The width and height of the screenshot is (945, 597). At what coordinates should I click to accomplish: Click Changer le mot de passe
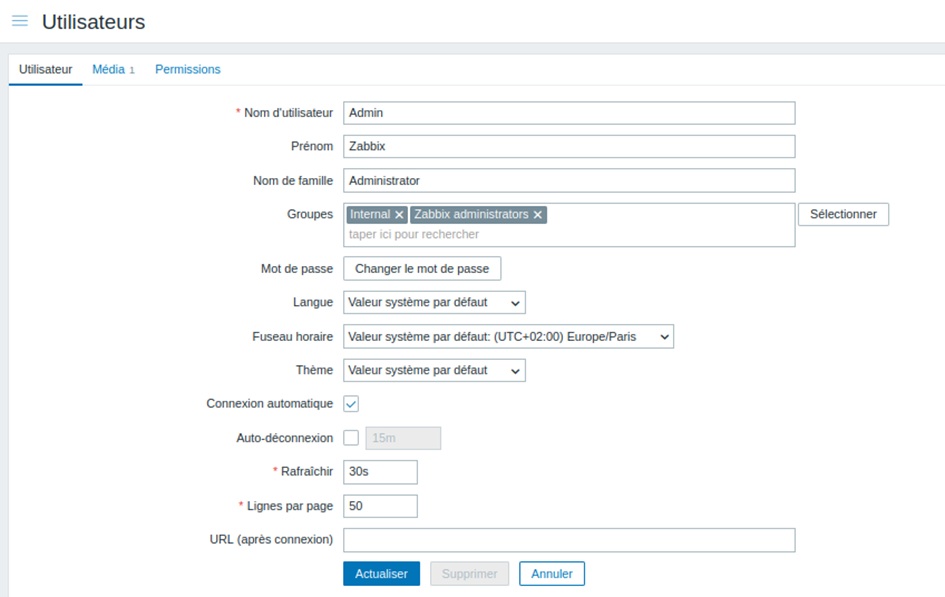[422, 269]
